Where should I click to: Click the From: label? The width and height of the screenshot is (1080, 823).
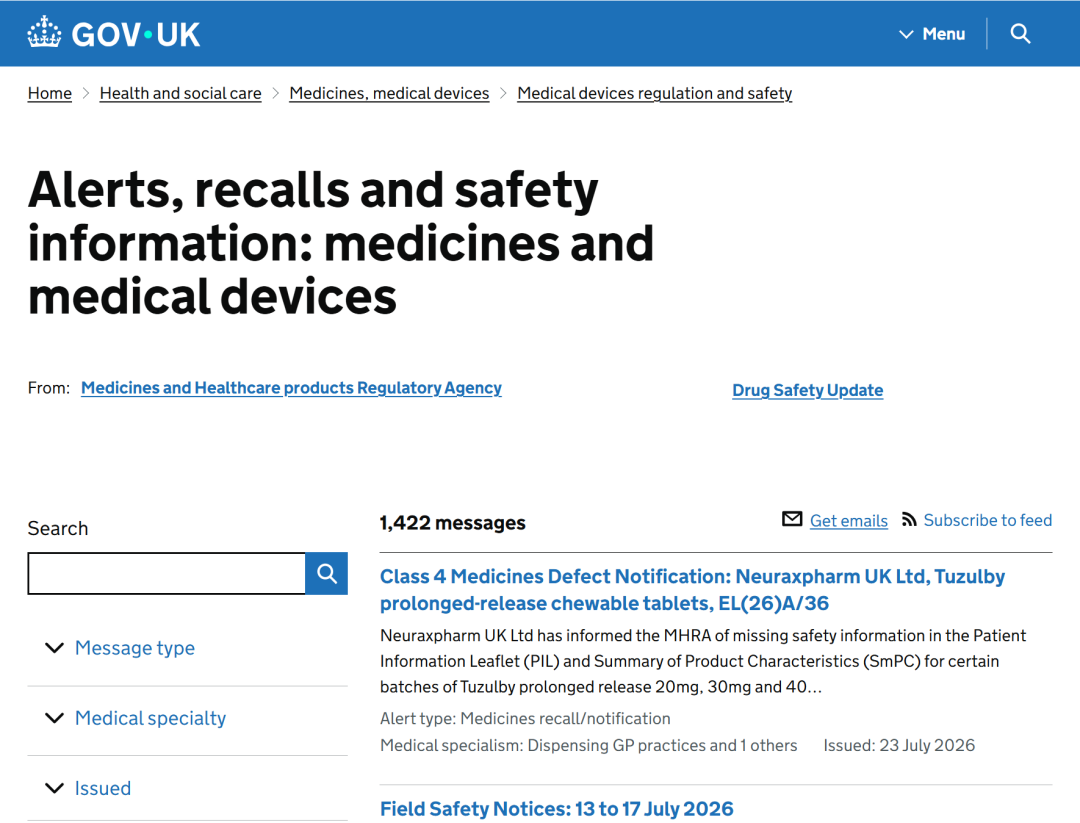pyautogui.click(x=49, y=388)
